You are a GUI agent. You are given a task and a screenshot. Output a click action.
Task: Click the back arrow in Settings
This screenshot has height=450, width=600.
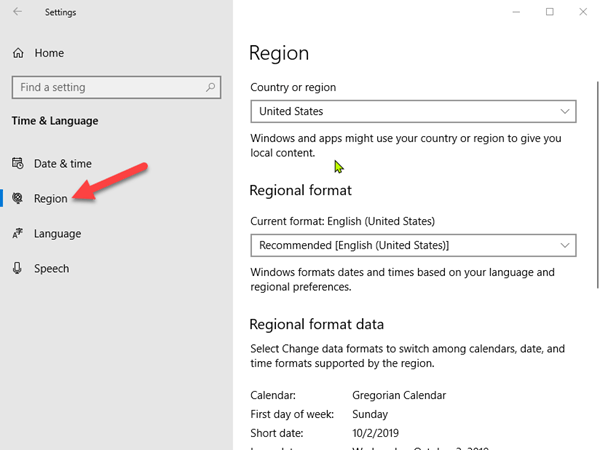tap(17, 12)
